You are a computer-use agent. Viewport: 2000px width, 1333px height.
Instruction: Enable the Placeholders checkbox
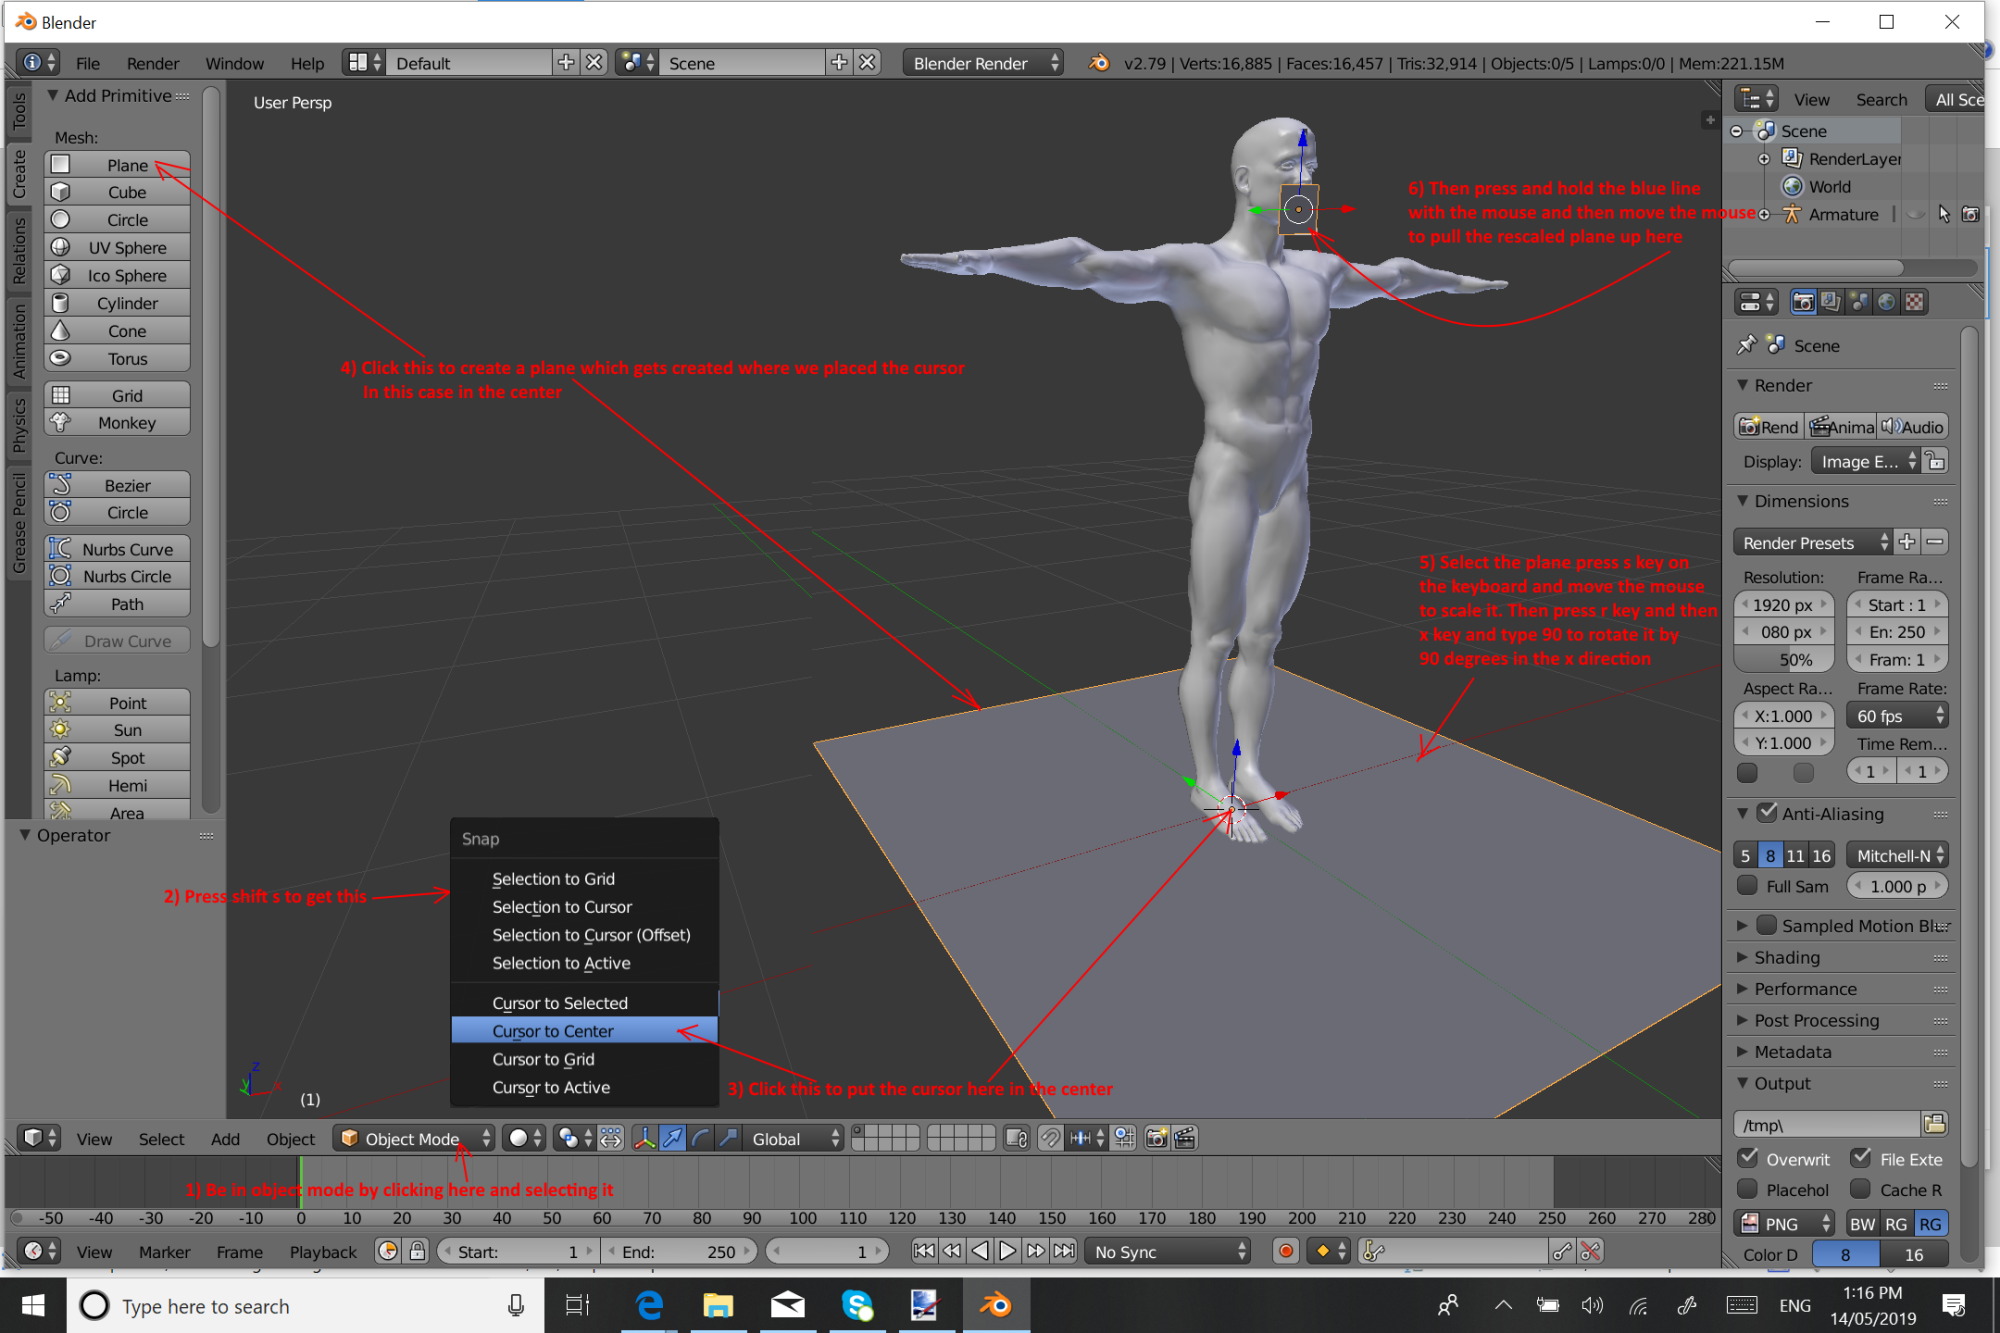click(1748, 1189)
